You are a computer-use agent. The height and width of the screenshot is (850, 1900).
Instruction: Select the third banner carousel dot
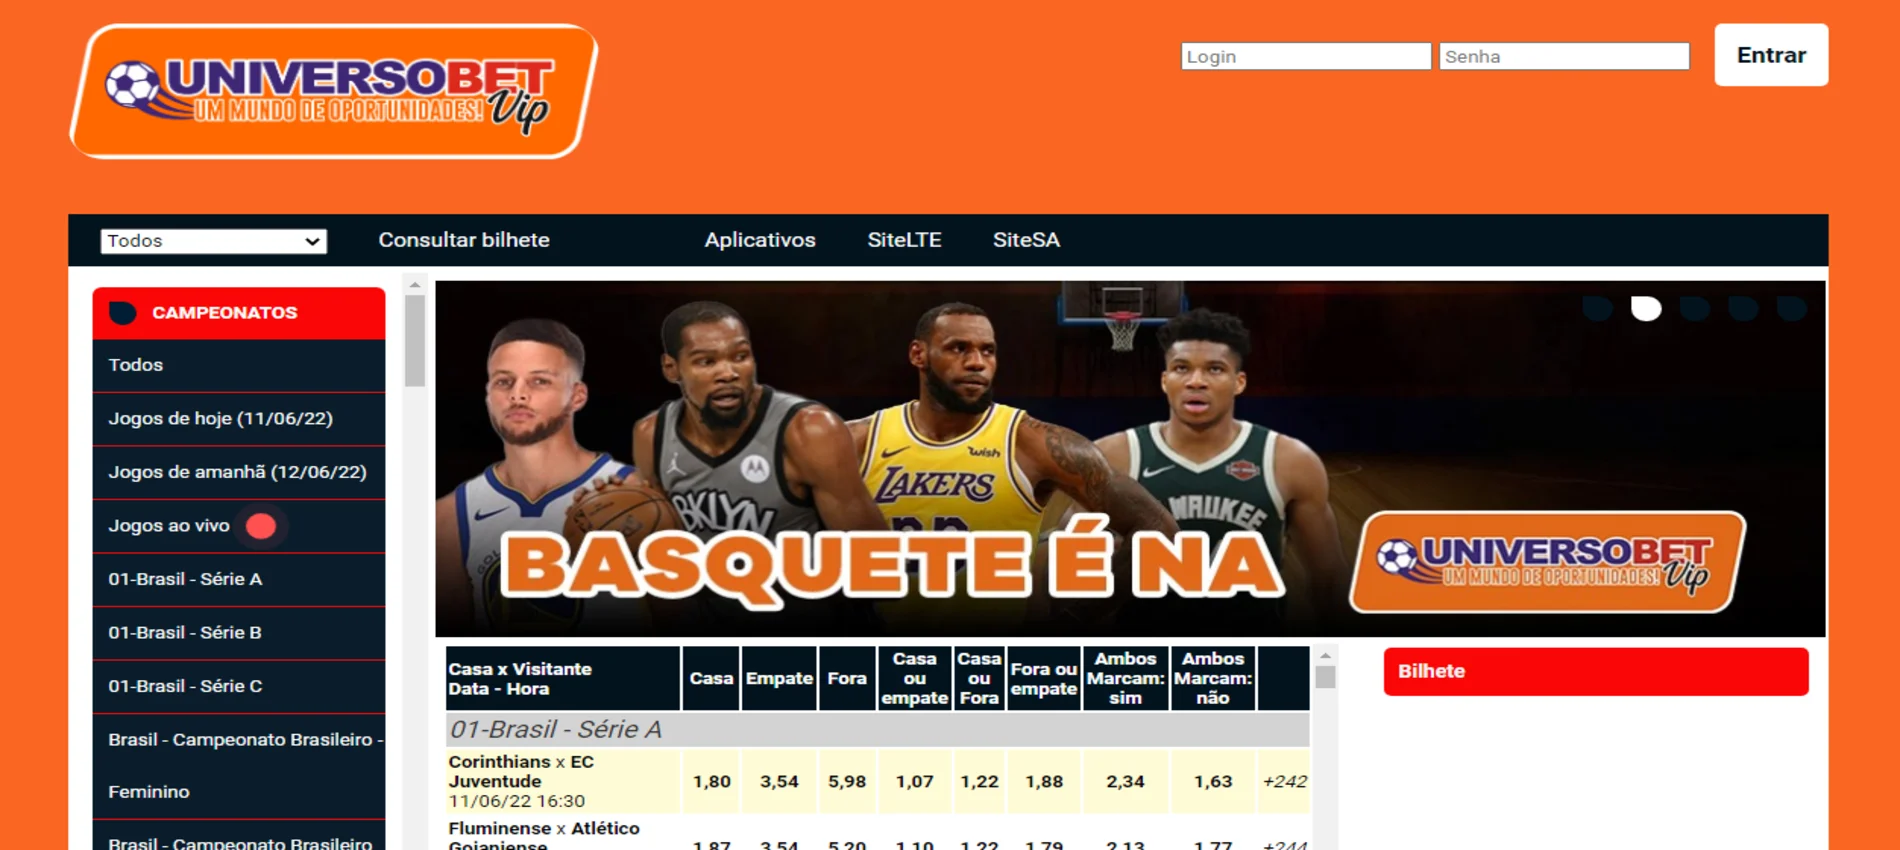[x=1695, y=308]
